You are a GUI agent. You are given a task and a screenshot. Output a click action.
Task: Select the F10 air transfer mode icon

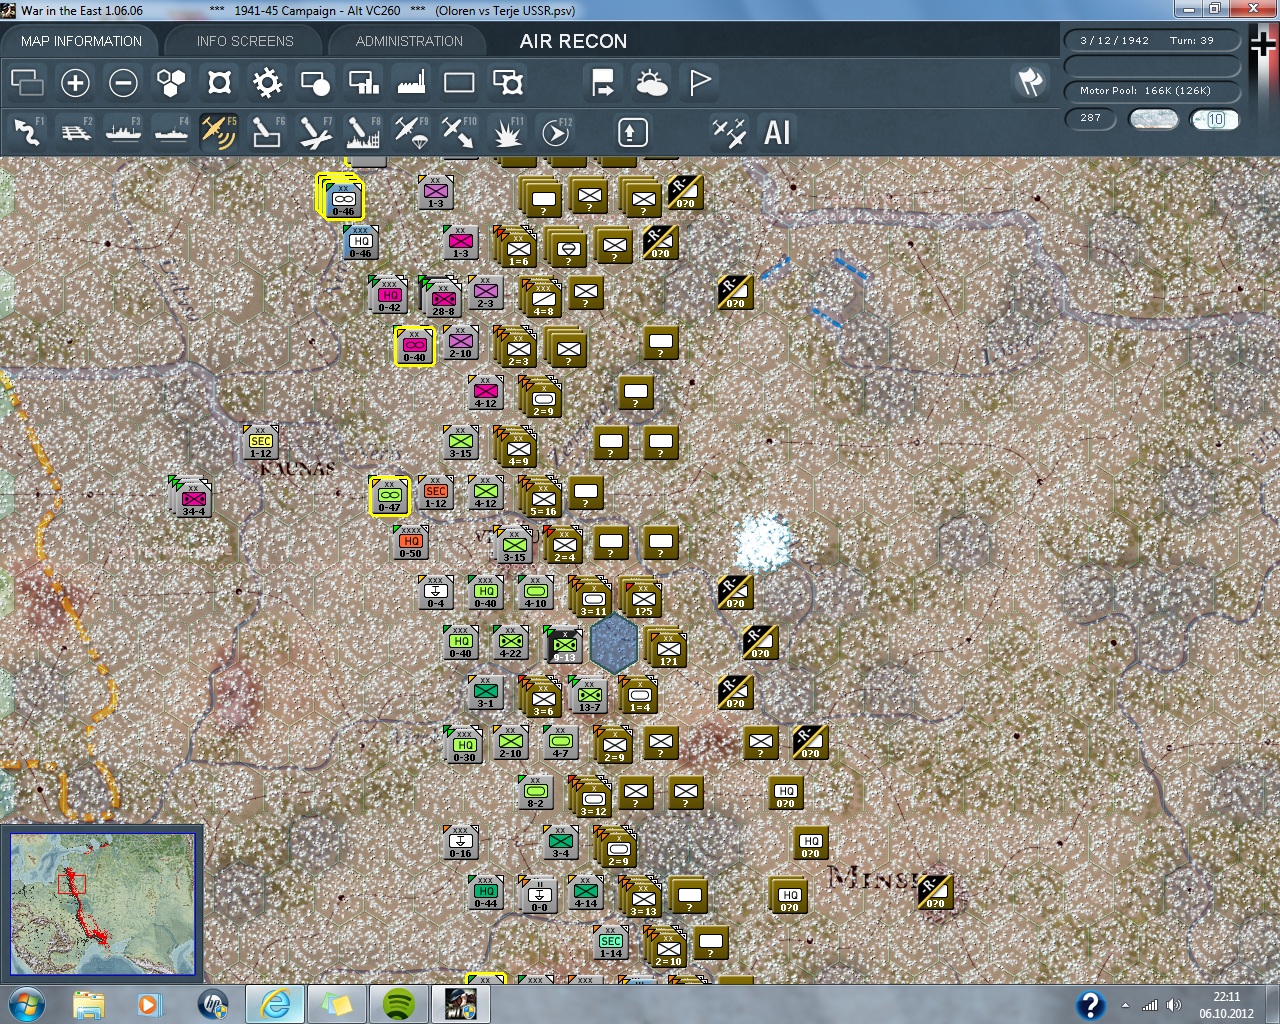(x=459, y=132)
